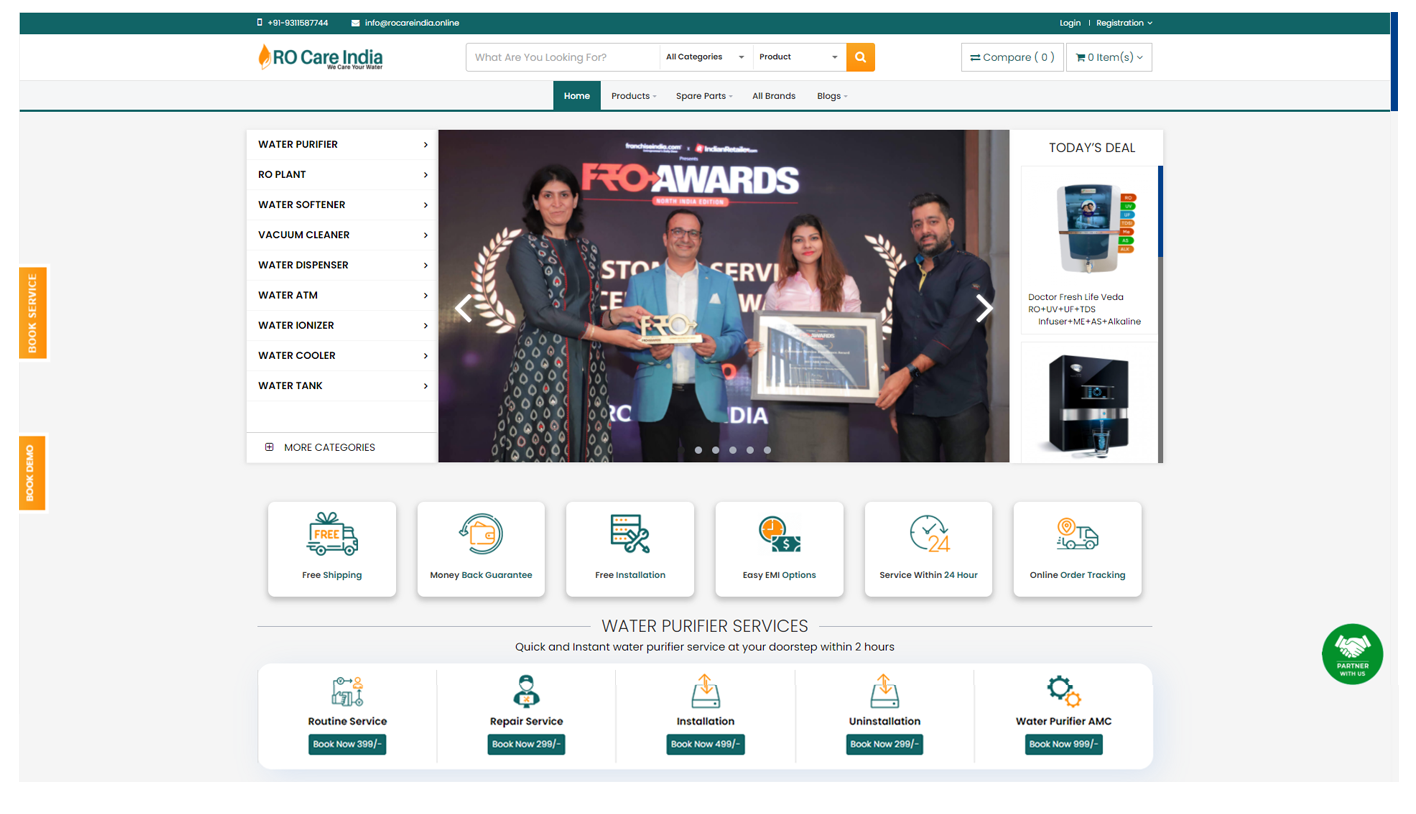Open the black water purifier deal image
The height and width of the screenshot is (814, 1416).
[x=1090, y=406]
